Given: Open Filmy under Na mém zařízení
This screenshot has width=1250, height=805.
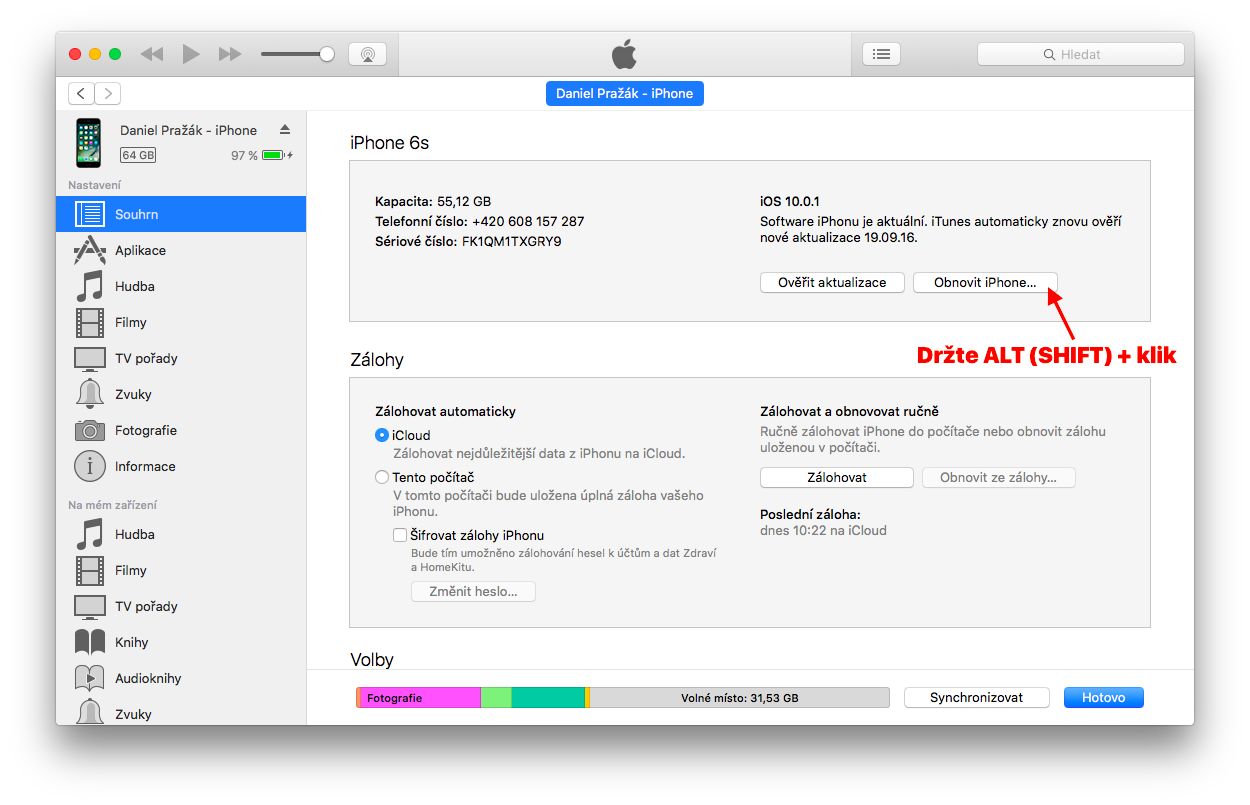Looking at the screenshot, I should tap(181, 570).
